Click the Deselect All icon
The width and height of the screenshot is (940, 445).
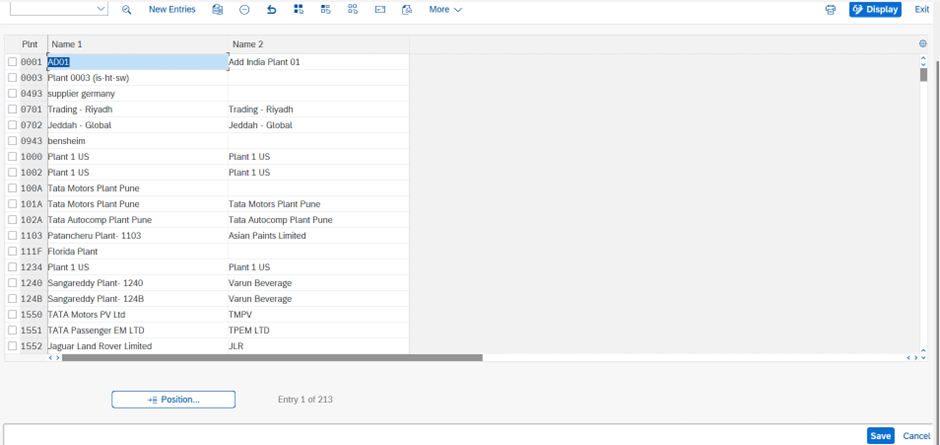coord(352,10)
